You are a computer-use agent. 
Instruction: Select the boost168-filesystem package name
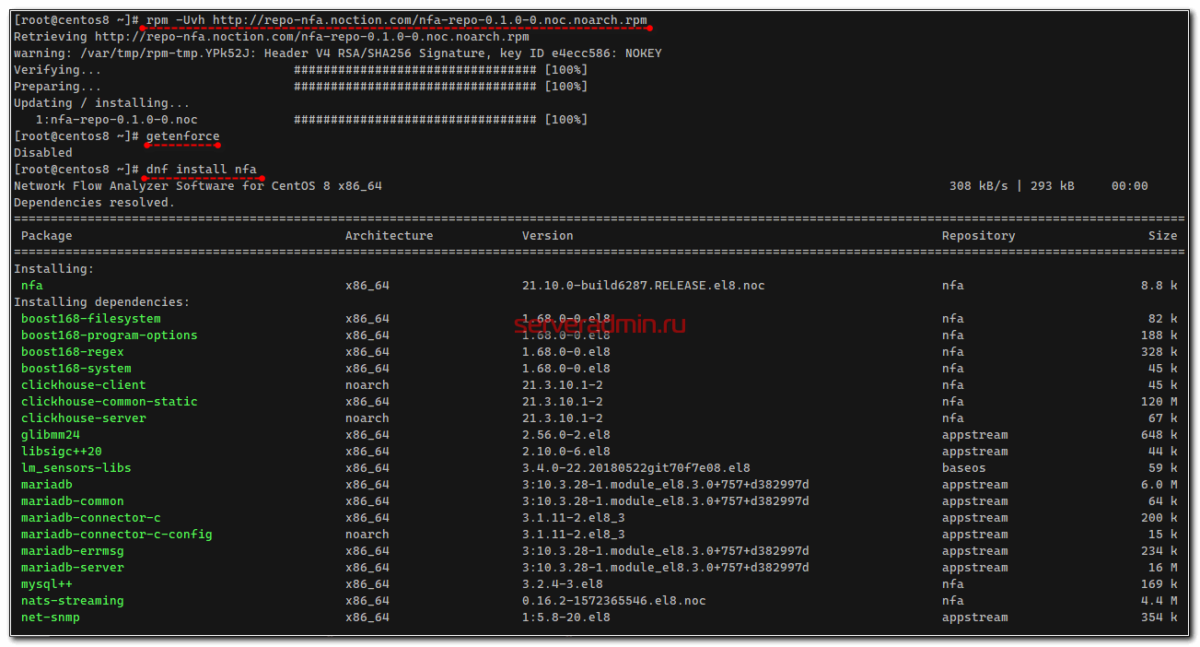pyautogui.click(x=90, y=319)
